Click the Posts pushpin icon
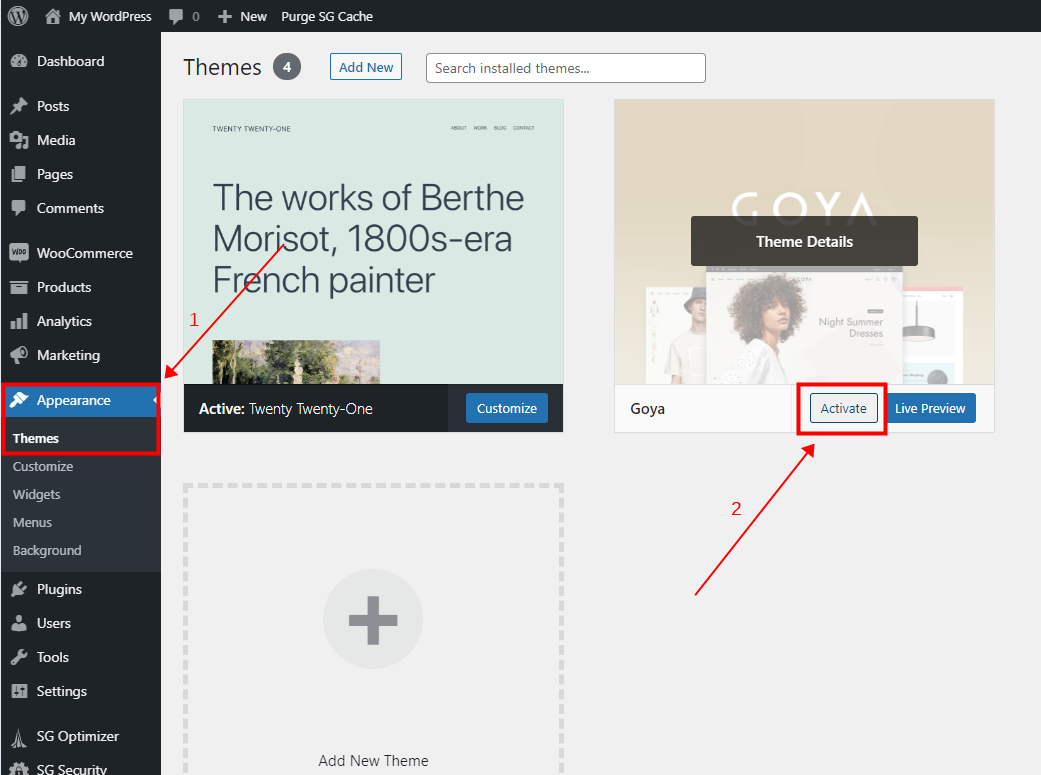The height and width of the screenshot is (775, 1041). pos(19,106)
